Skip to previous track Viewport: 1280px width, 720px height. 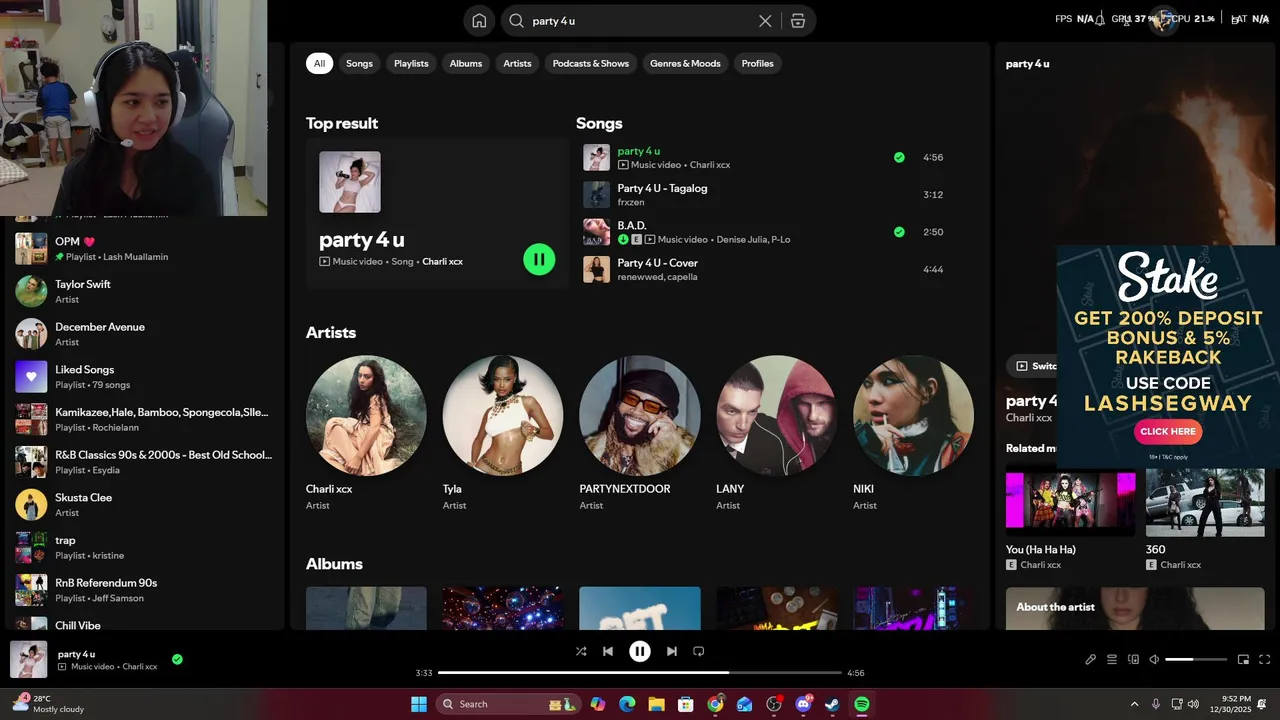coord(607,651)
